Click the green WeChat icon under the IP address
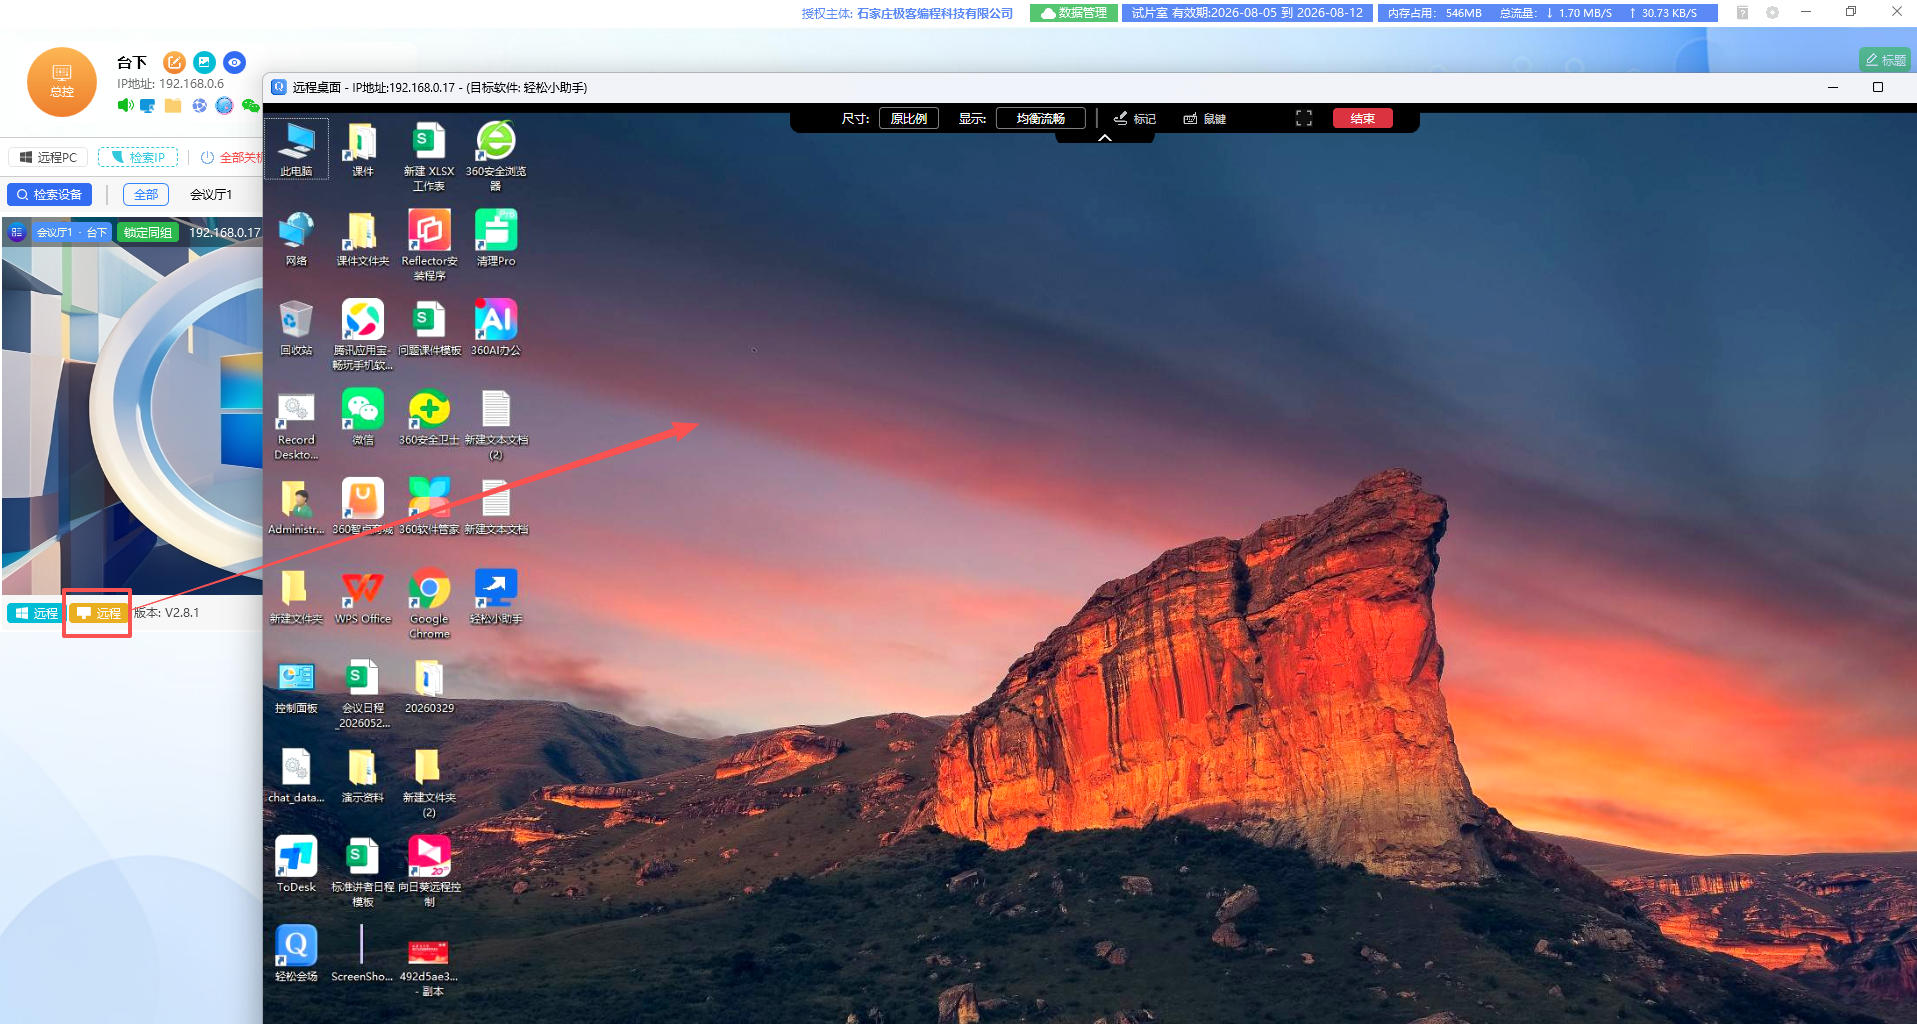The image size is (1917, 1024). click(x=250, y=105)
